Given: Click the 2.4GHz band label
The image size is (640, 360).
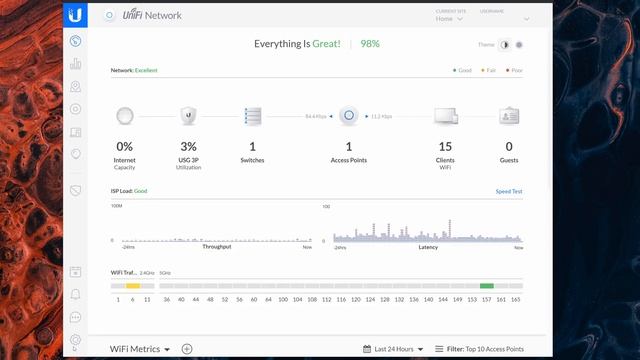Looking at the screenshot, I should (x=147, y=273).
